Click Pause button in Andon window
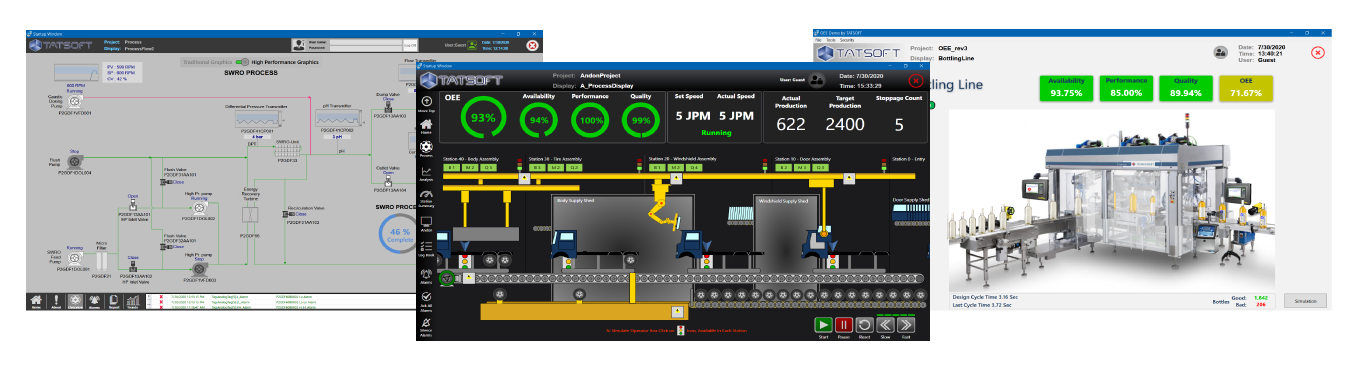 [x=844, y=324]
